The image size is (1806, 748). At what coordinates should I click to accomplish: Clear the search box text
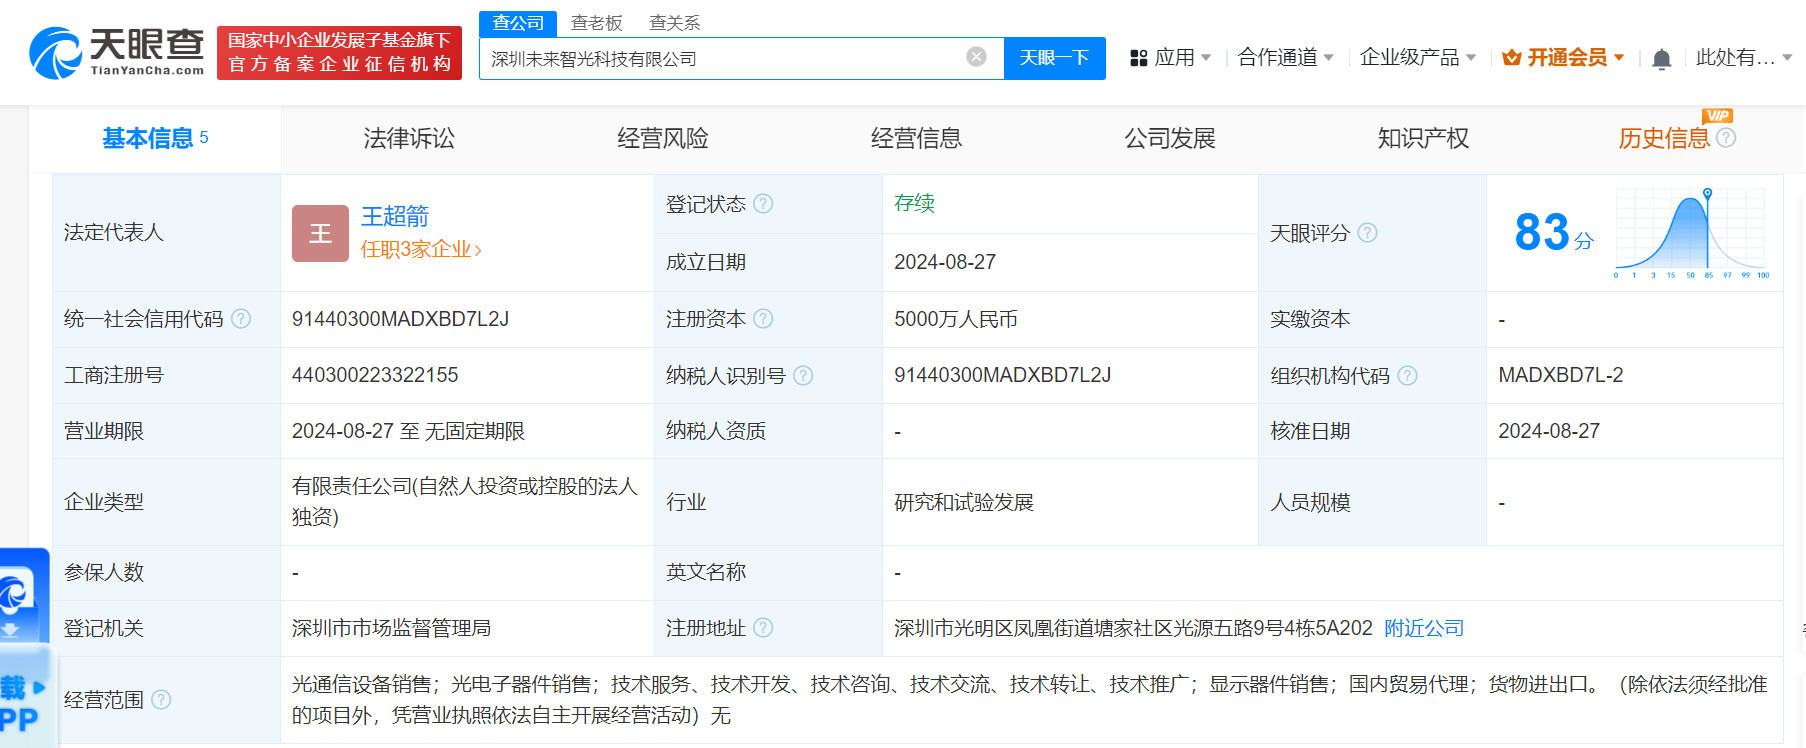[976, 57]
